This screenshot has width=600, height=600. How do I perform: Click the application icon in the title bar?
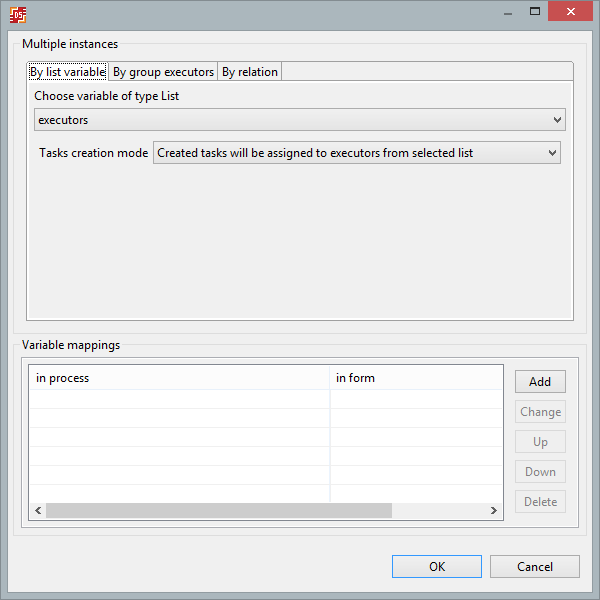[x=17, y=13]
